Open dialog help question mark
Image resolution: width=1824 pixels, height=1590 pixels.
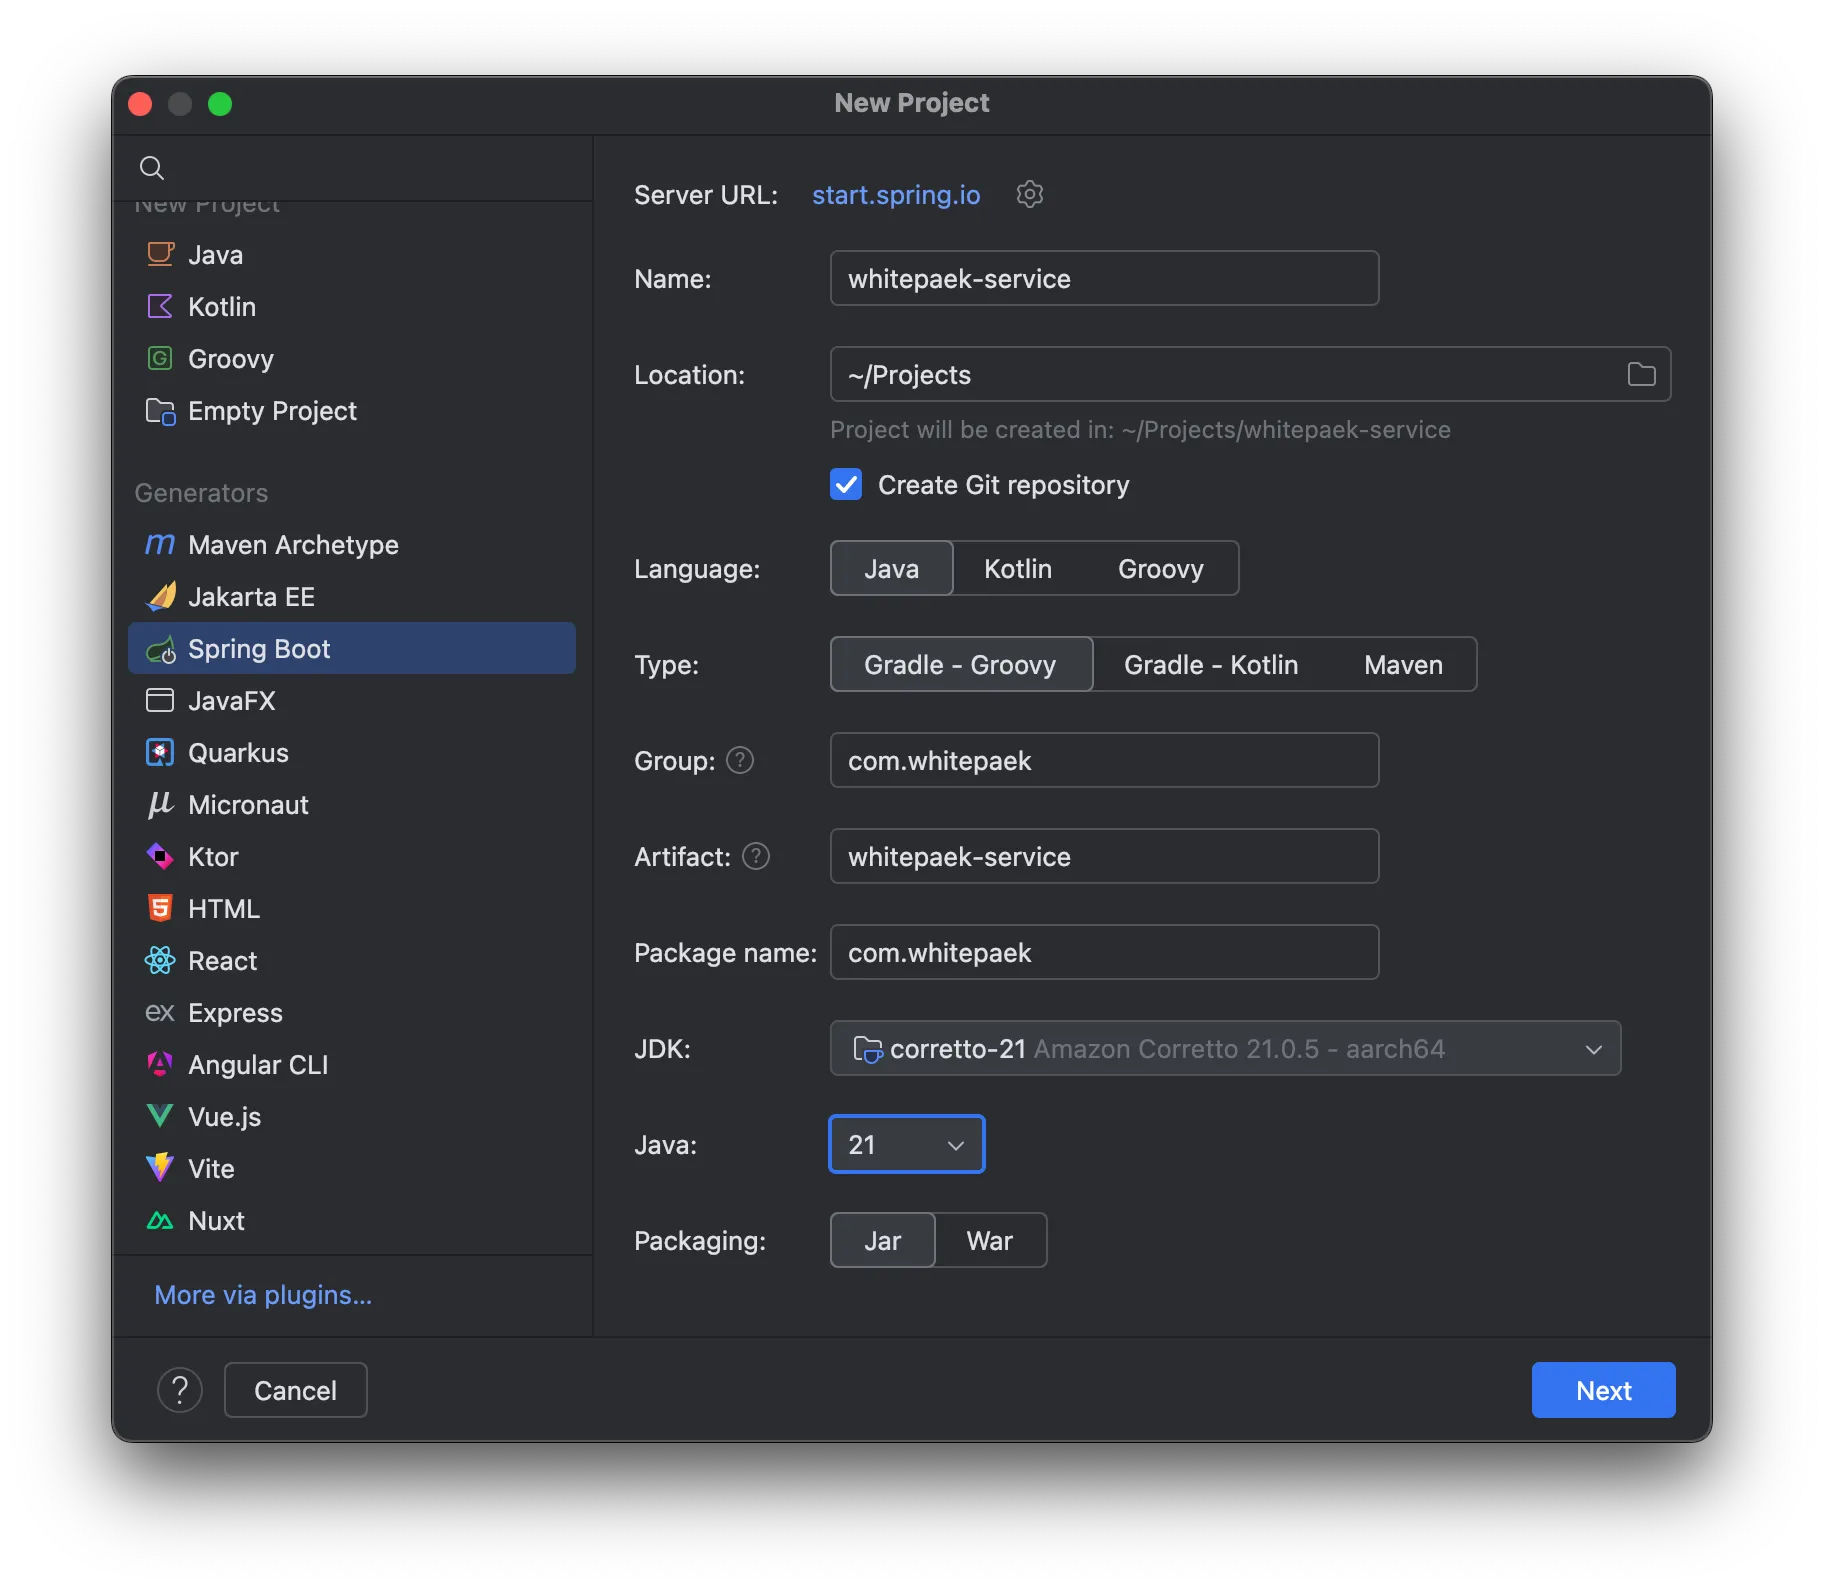(180, 1390)
